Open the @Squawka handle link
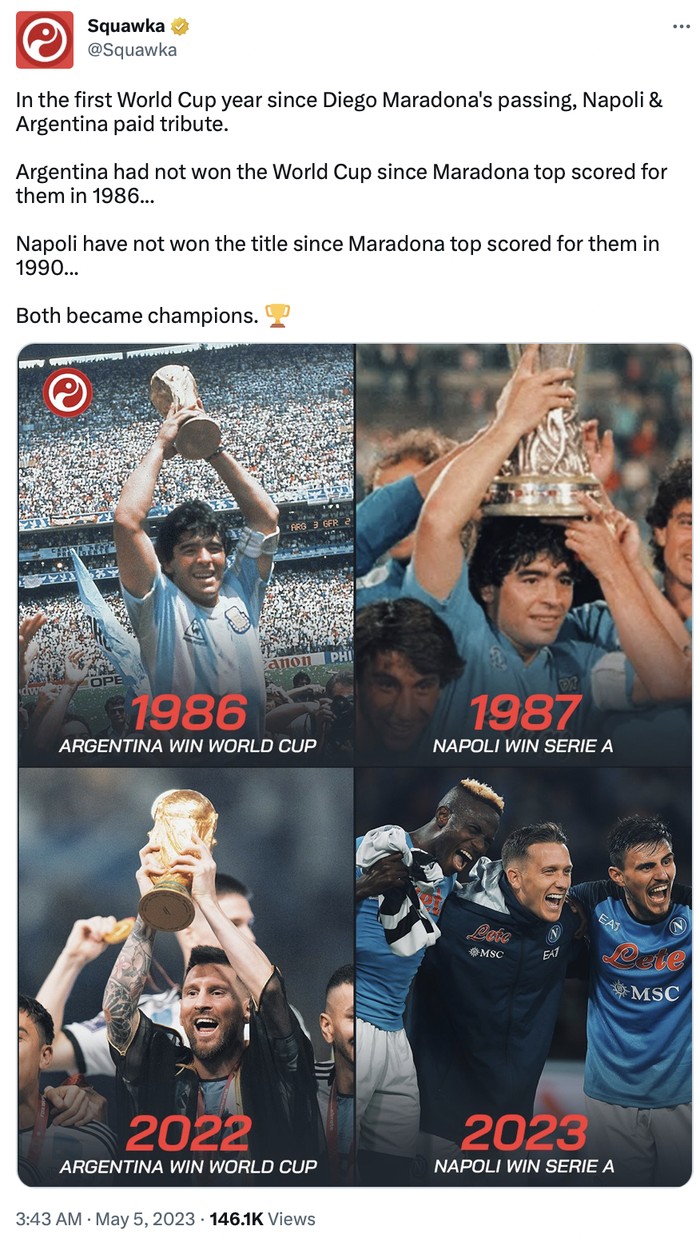This screenshot has height=1242, width=700. (132, 50)
